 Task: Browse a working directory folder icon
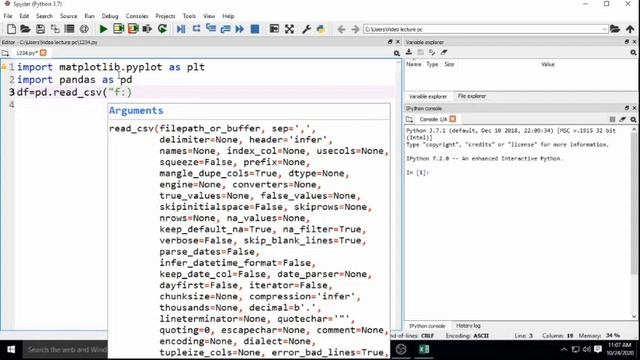click(x=615, y=29)
